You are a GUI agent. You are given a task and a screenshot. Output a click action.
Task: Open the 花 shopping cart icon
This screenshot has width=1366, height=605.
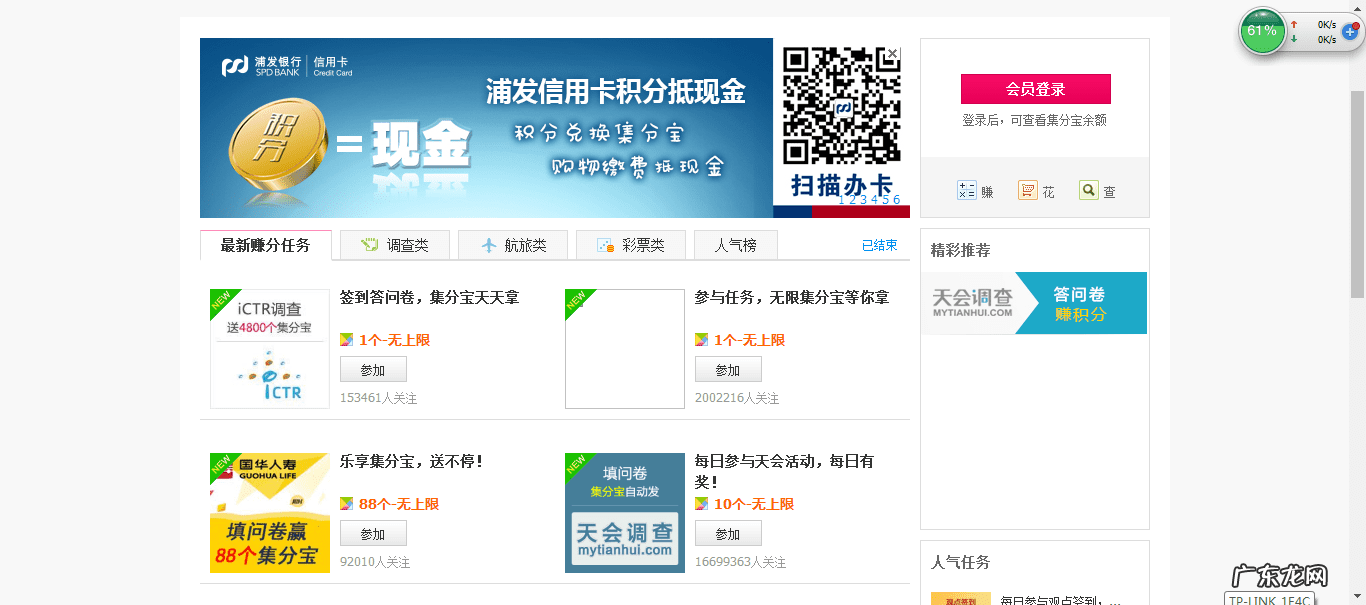coord(1027,190)
